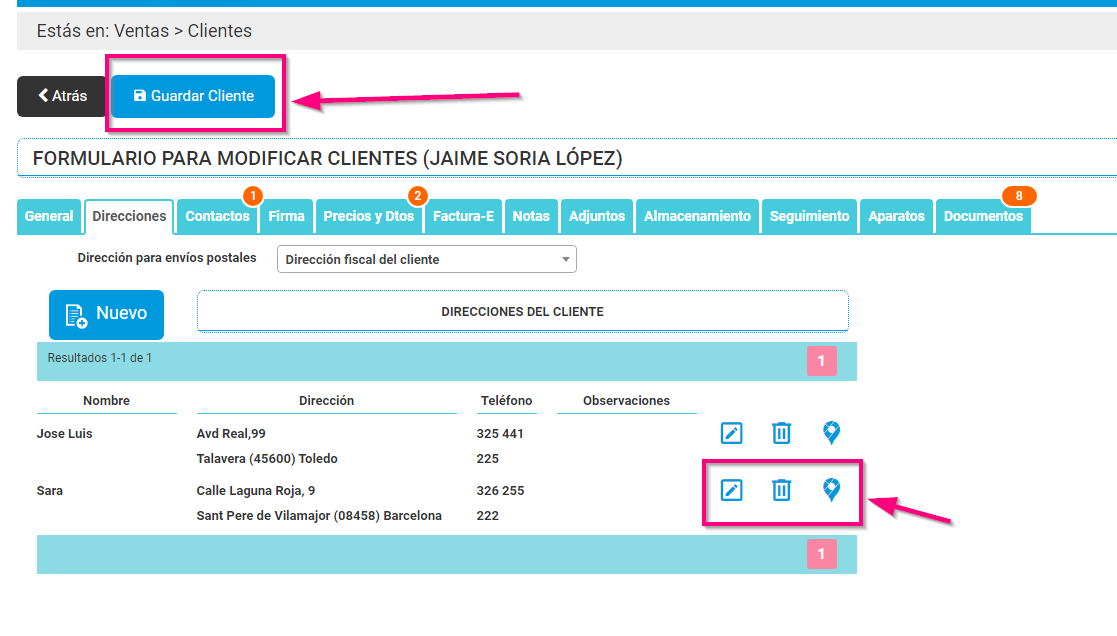Viewport: 1117px width, 636px height.
Task: Click the save icon inside Guardar Cliente
Action: coord(138,96)
